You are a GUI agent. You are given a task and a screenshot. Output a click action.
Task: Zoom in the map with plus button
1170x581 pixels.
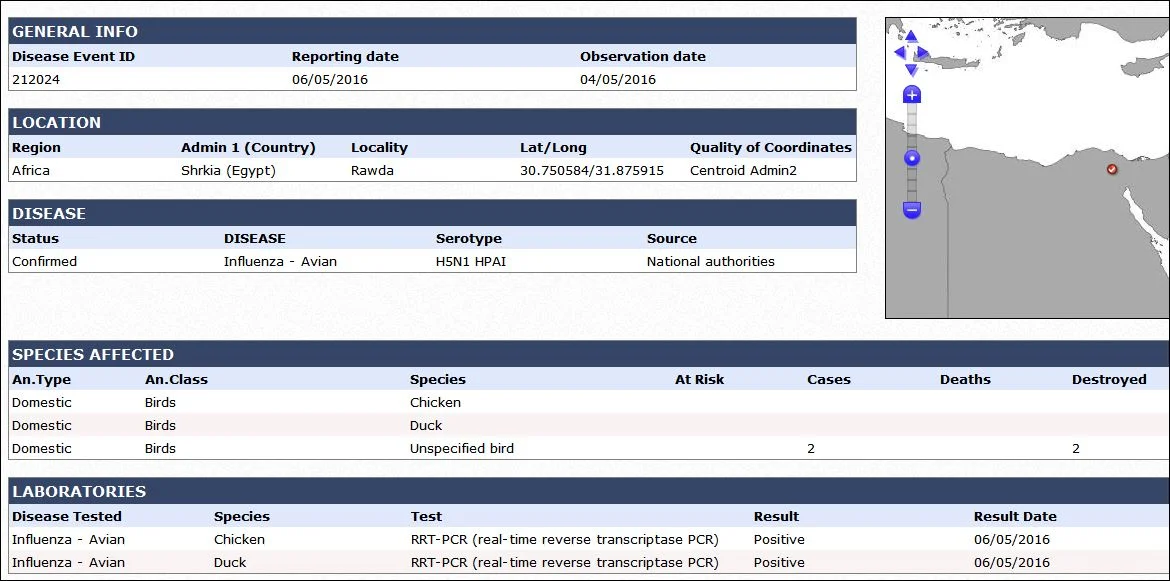[x=912, y=95]
